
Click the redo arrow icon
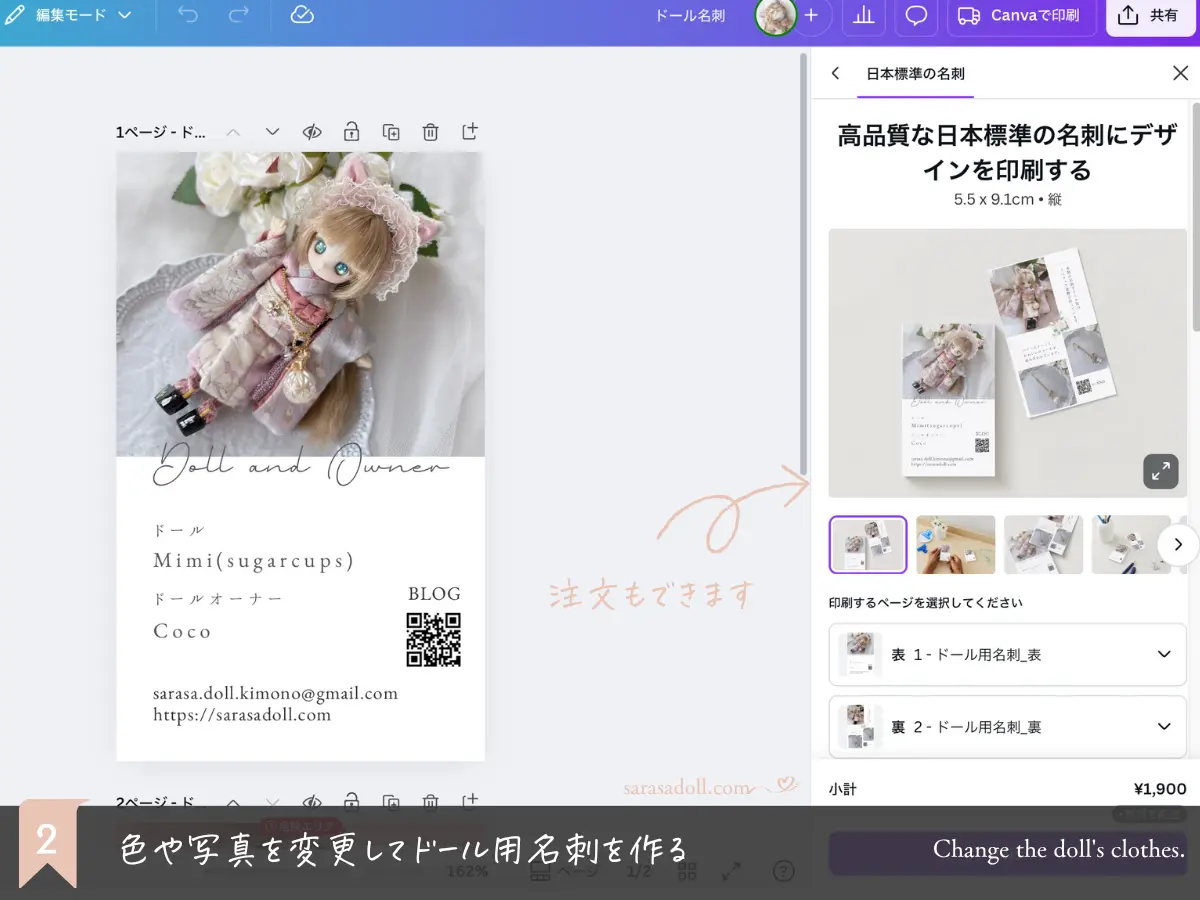(238, 15)
